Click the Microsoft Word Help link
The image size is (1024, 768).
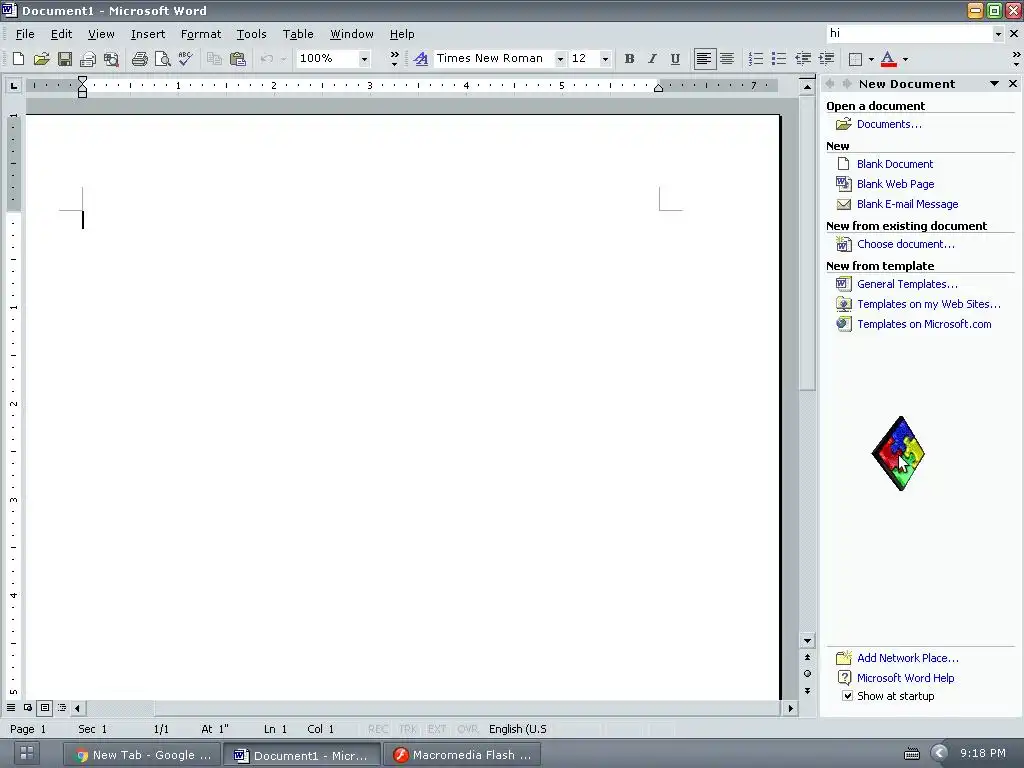click(905, 678)
